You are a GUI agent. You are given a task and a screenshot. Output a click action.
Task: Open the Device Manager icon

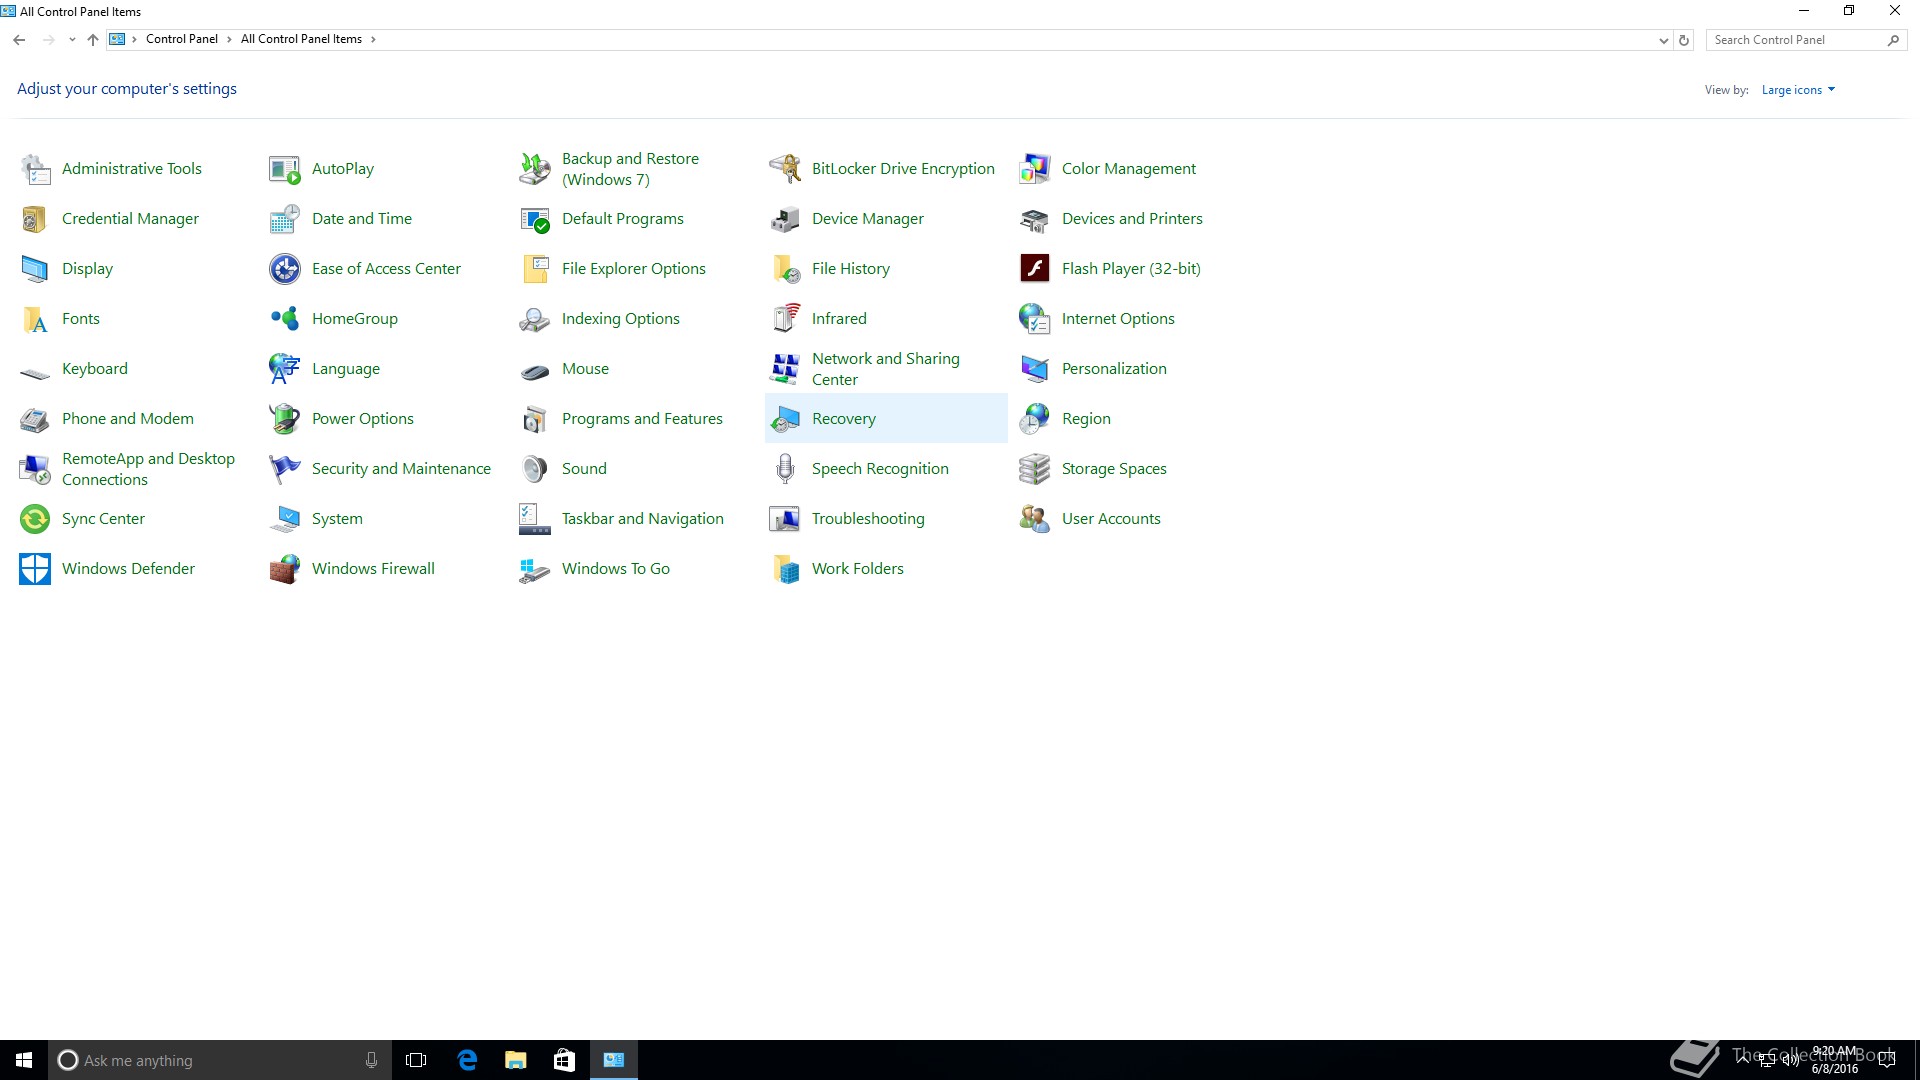(785, 219)
